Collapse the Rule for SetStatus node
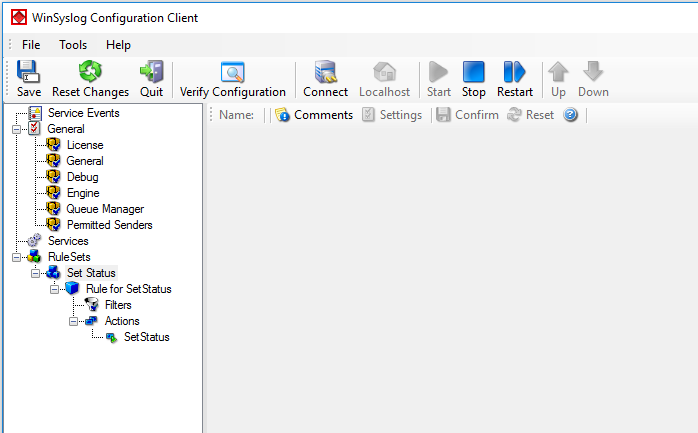 pyautogui.click(x=55, y=290)
